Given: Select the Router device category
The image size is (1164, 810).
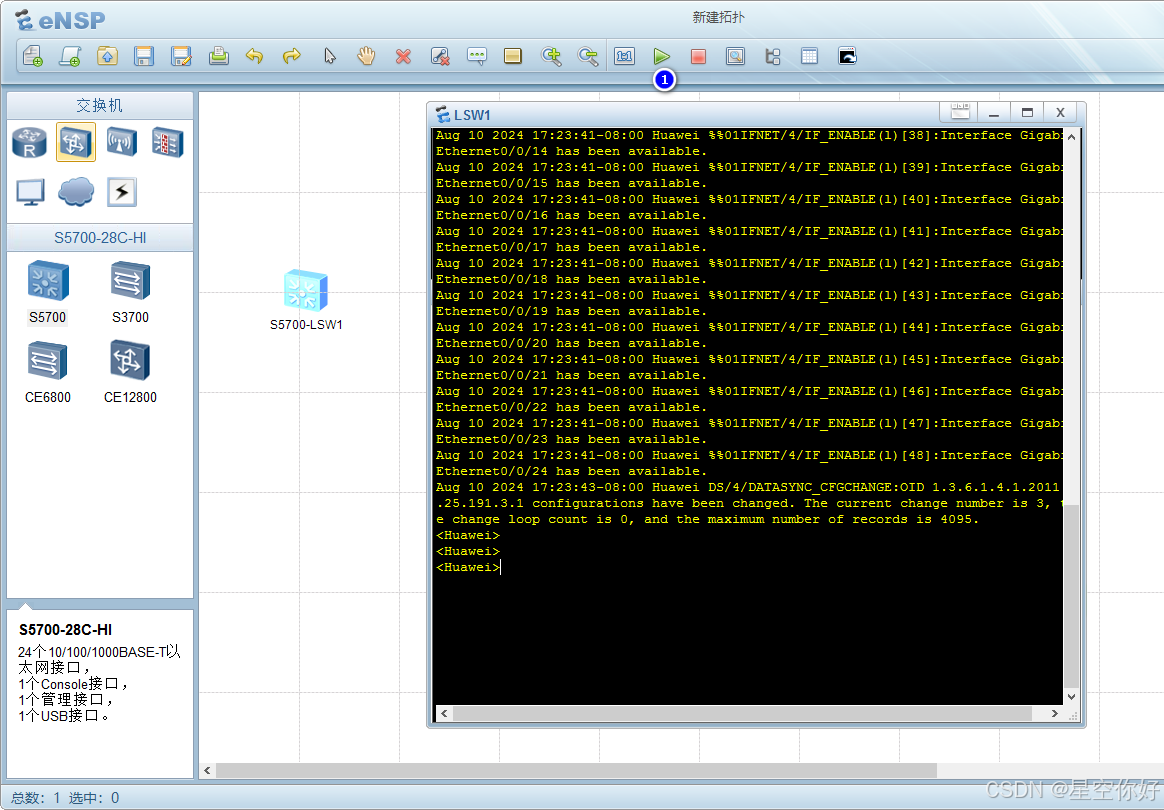Looking at the screenshot, I should (30, 142).
